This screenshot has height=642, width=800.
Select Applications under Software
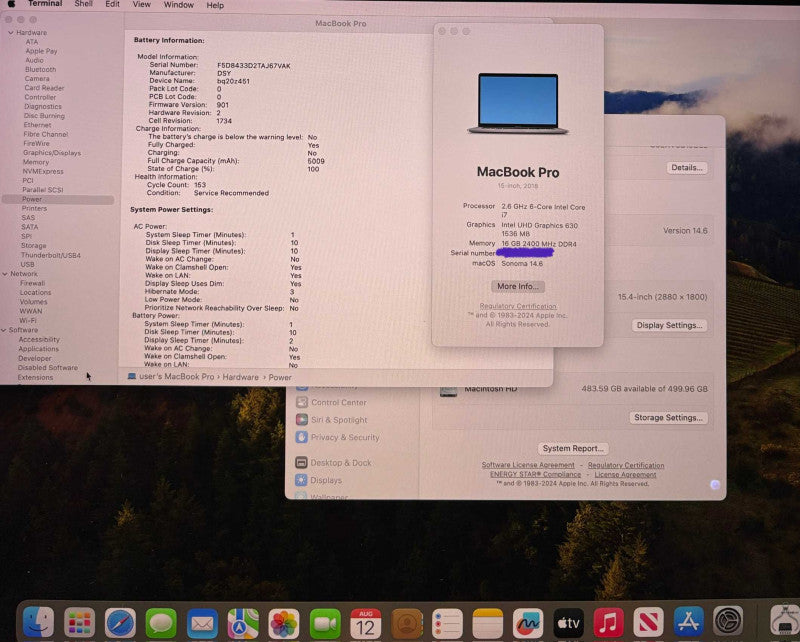pos(38,349)
